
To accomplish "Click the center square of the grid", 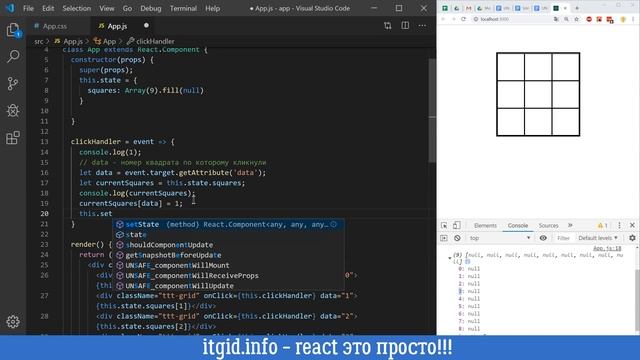I will click(538, 94).
